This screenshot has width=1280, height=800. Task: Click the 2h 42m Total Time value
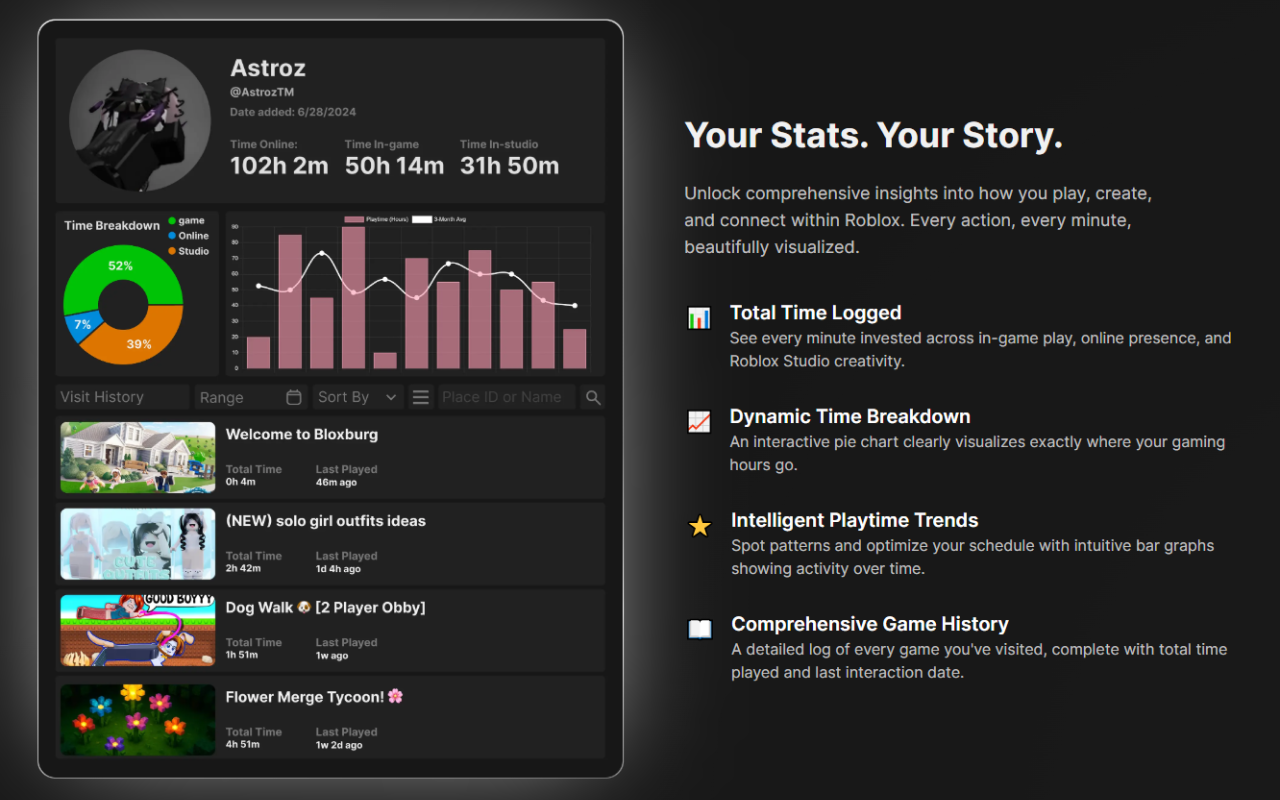[243, 569]
